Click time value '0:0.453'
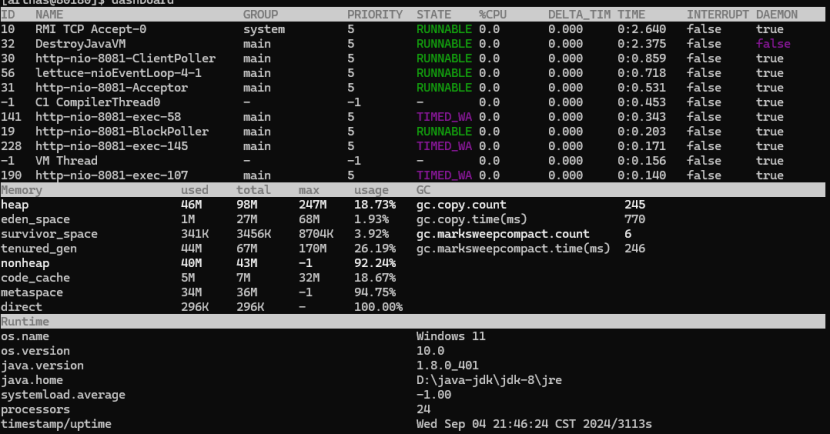830x434 pixels. pyautogui.click(x=642, y=102)
